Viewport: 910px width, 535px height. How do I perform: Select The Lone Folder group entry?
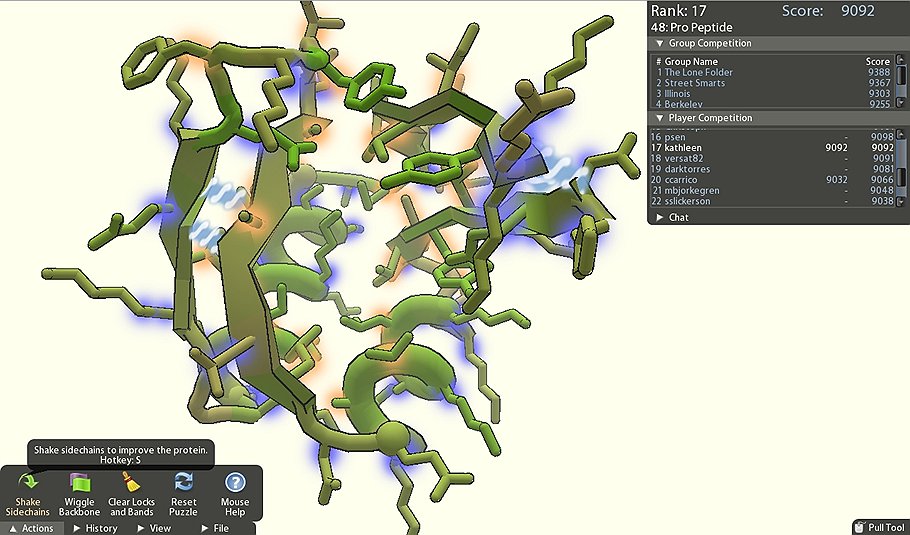tap(698, 73)
